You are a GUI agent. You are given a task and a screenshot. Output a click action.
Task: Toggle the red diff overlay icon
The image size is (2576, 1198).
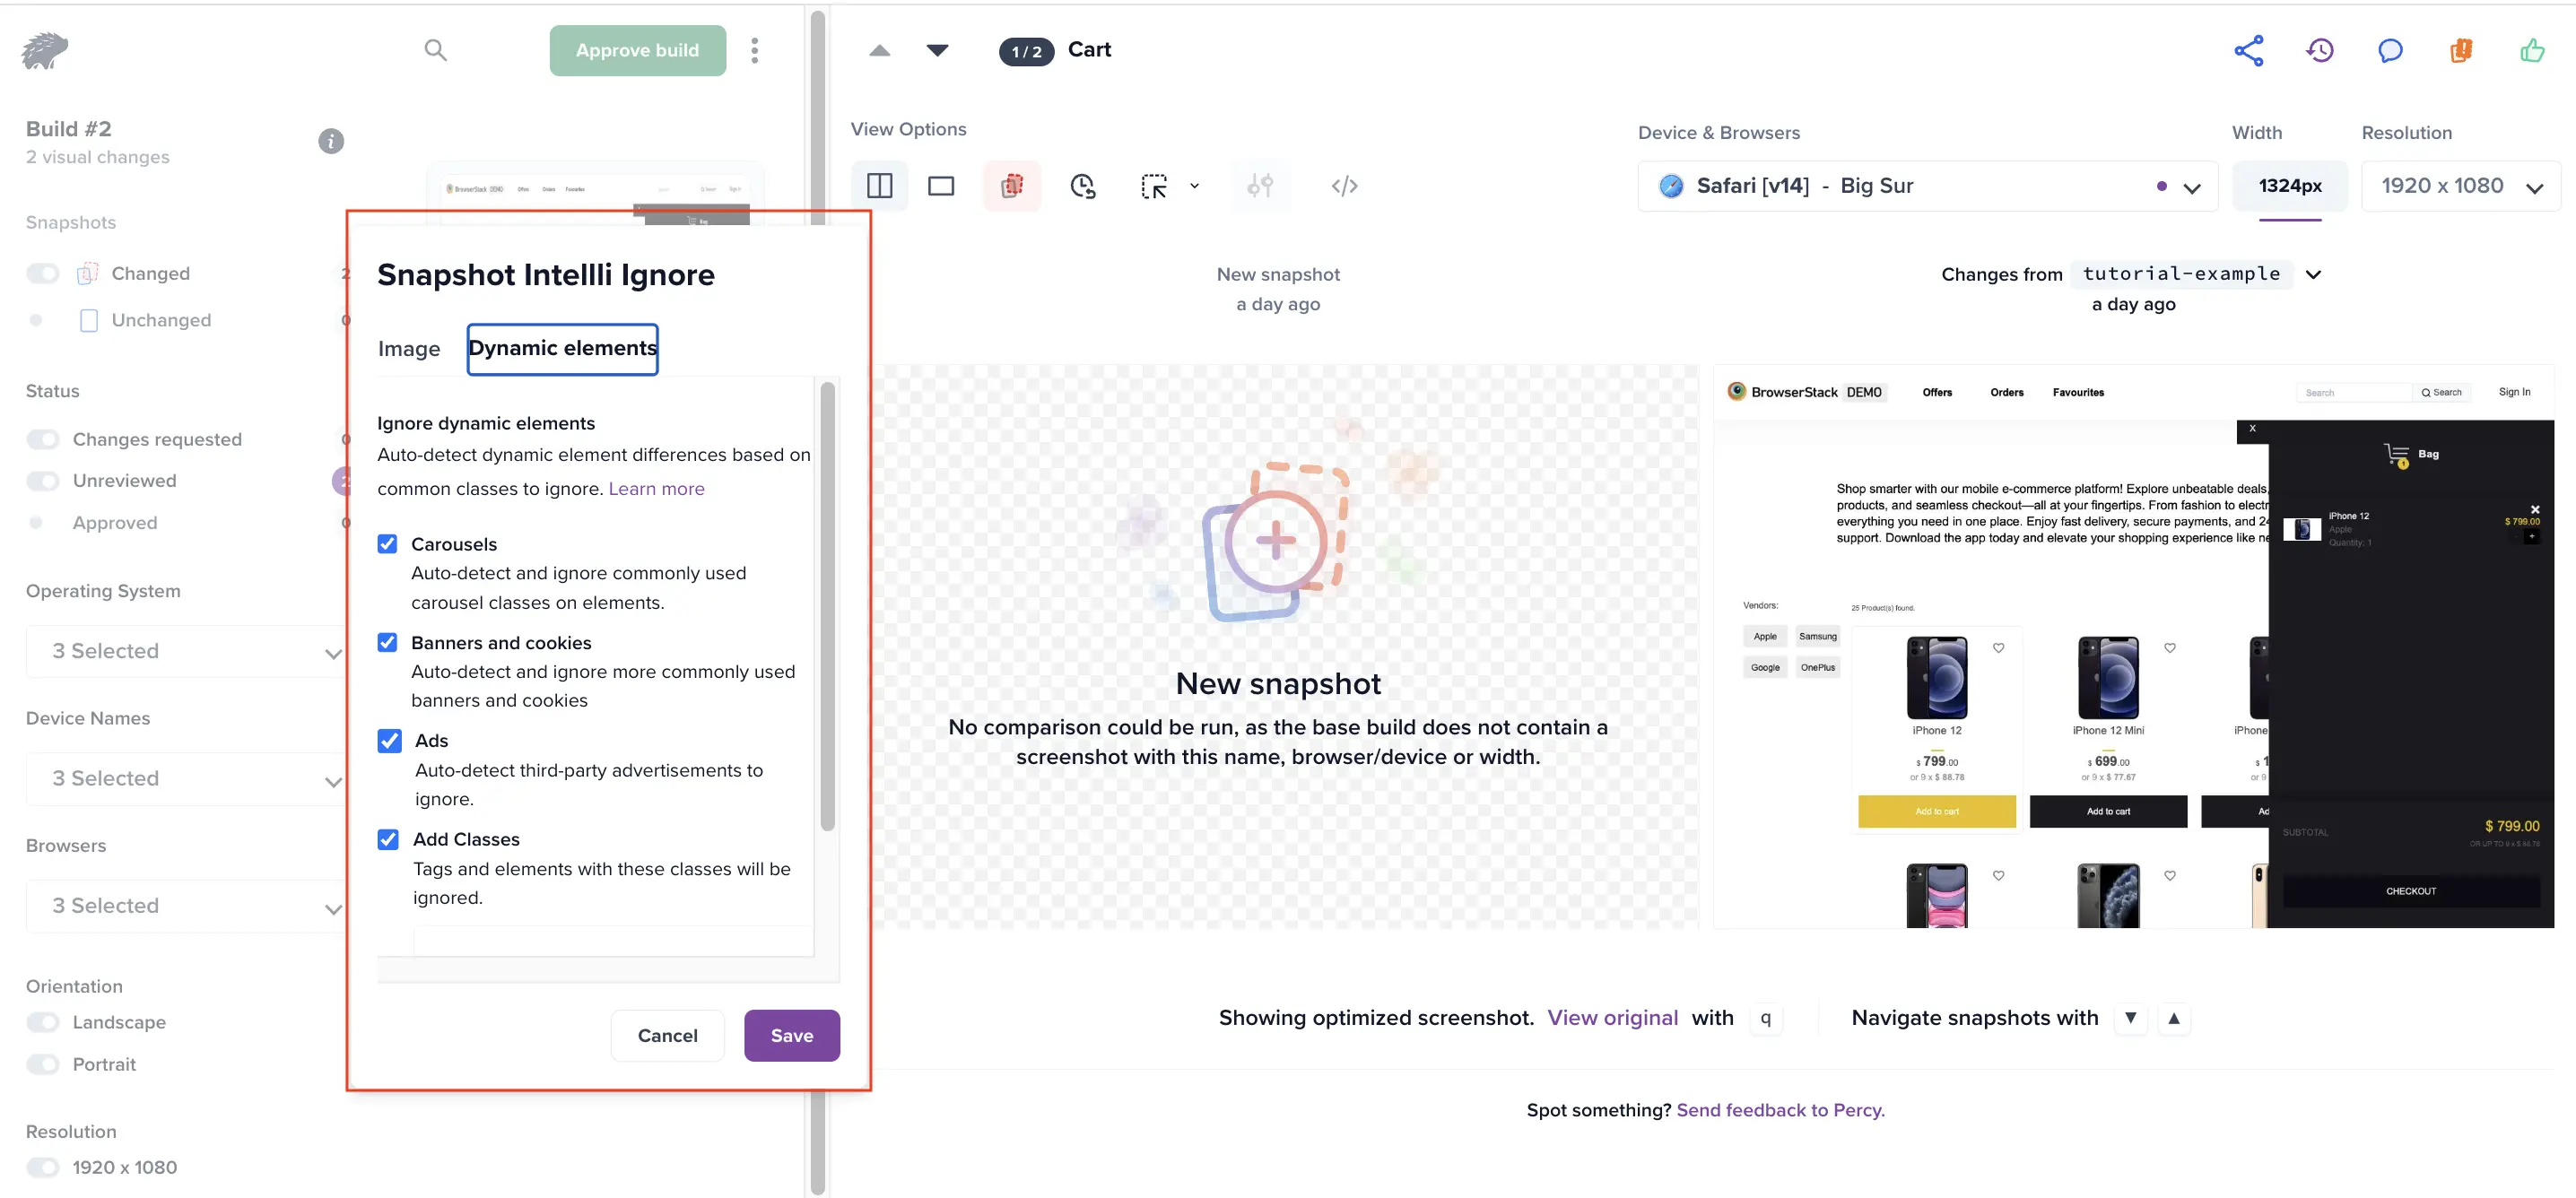1011,186
